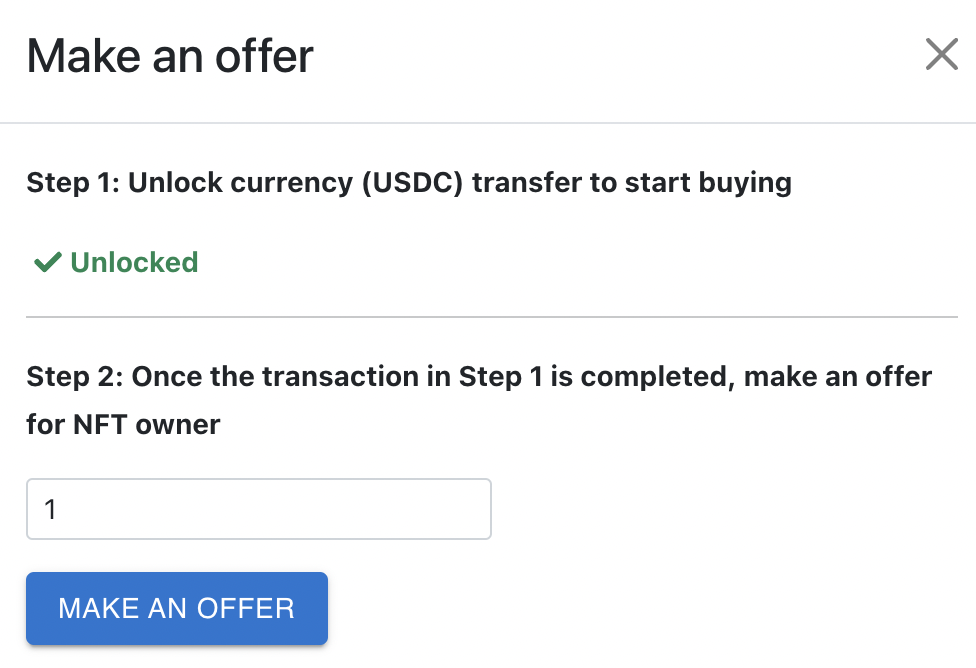Screen dimensions: 976x668
Task: Close the Make an offer dialog
Action: click(x=942, y=55)
